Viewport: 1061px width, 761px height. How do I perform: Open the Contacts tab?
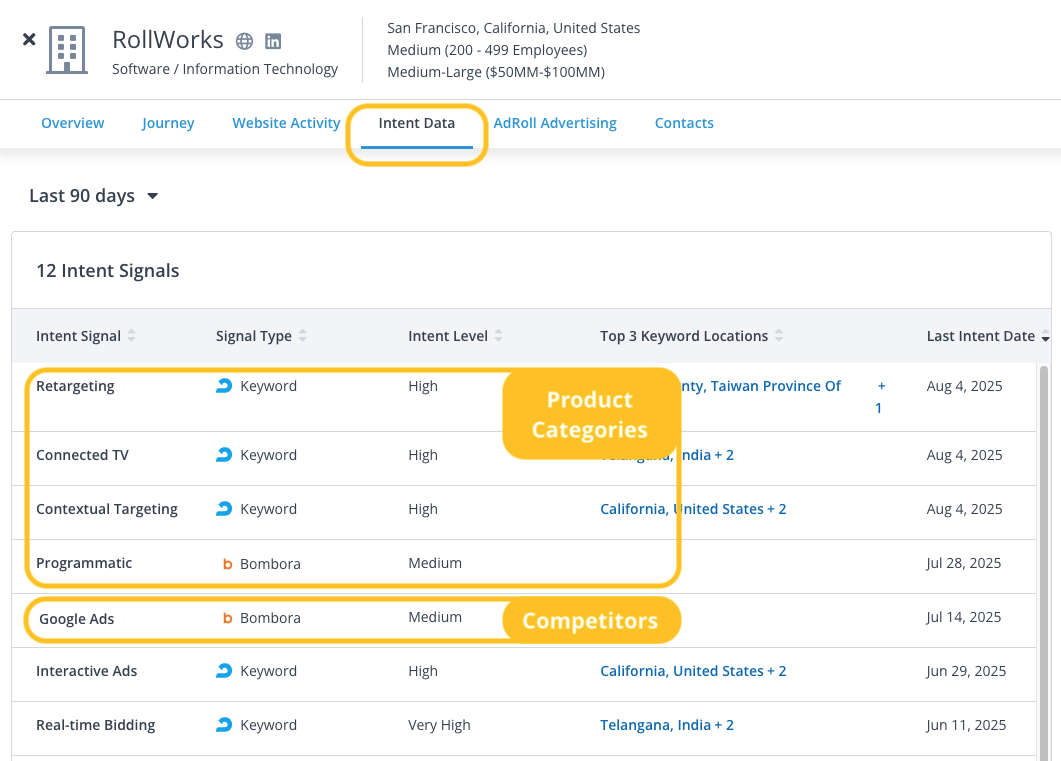tap(684, 123)
